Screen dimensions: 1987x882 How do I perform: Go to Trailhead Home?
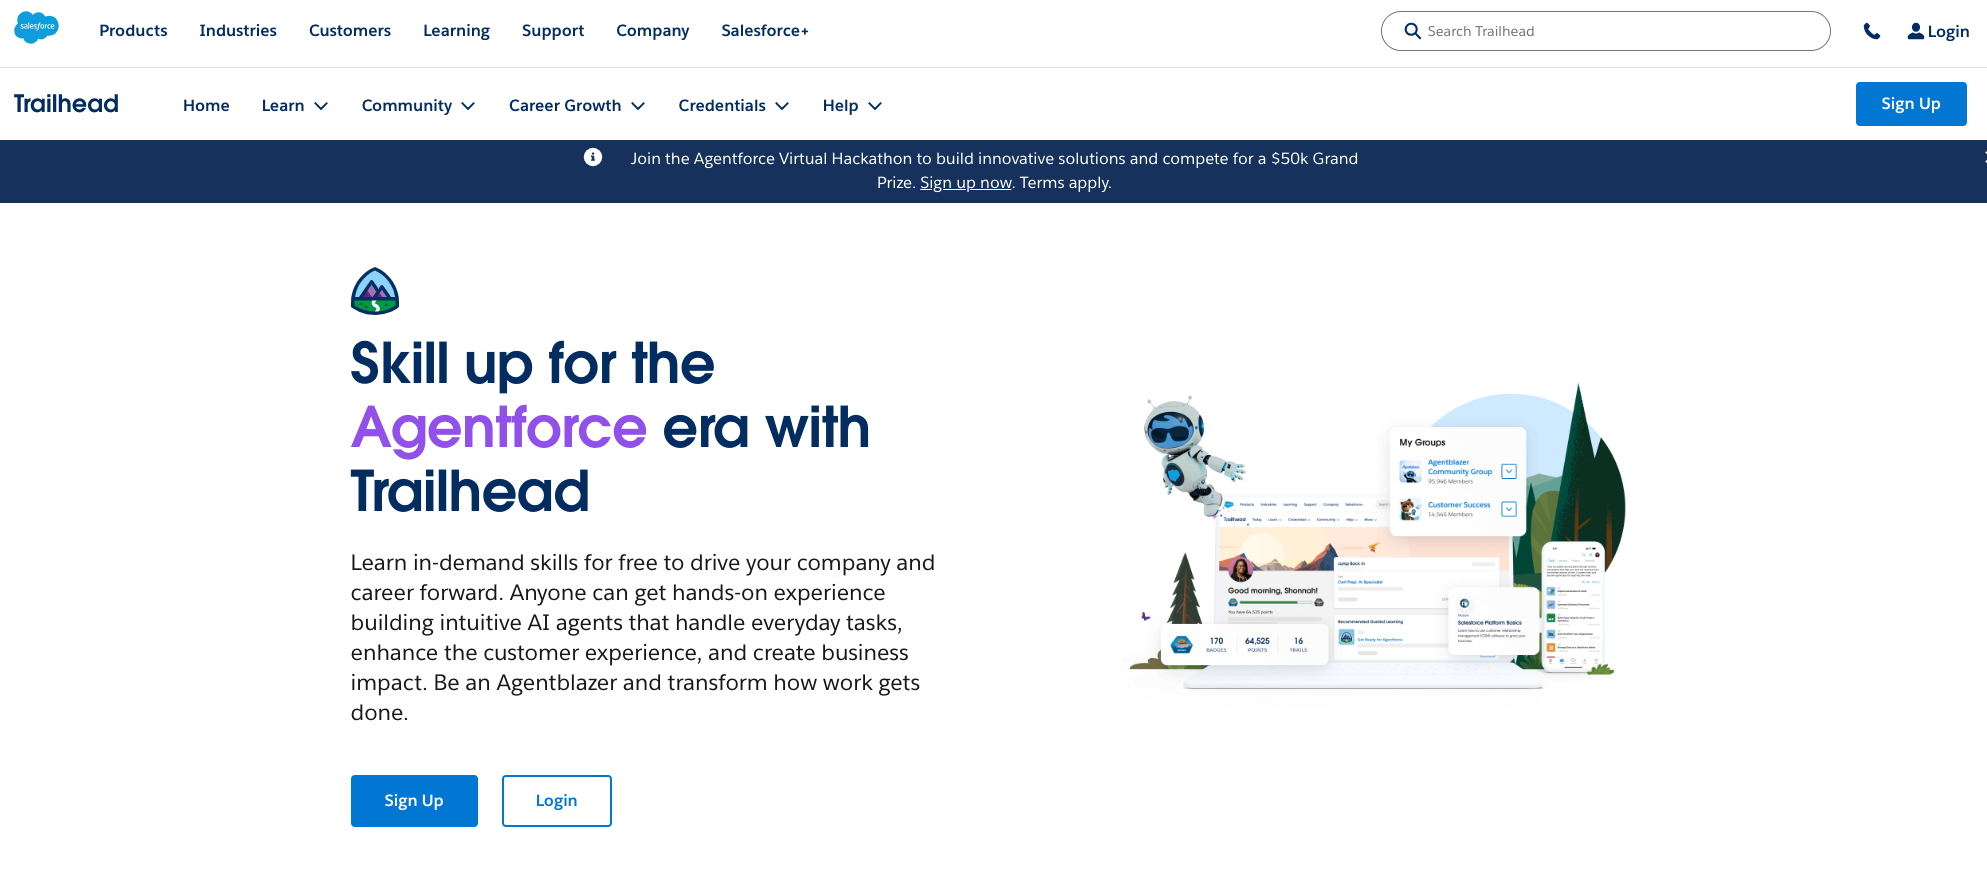click(x=206, y=106)
